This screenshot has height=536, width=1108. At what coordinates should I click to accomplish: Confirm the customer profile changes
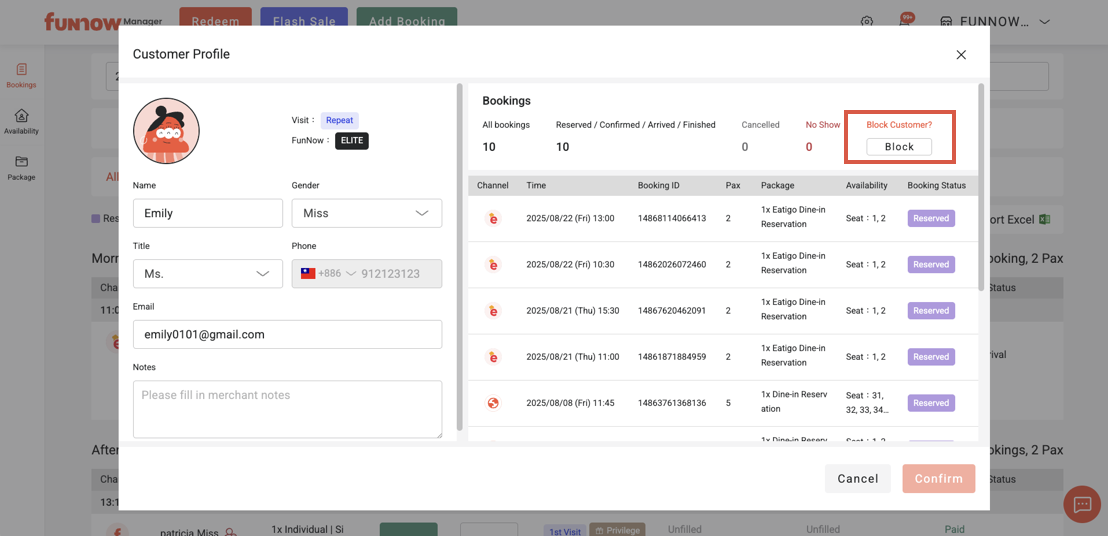[x=938, y=479]
